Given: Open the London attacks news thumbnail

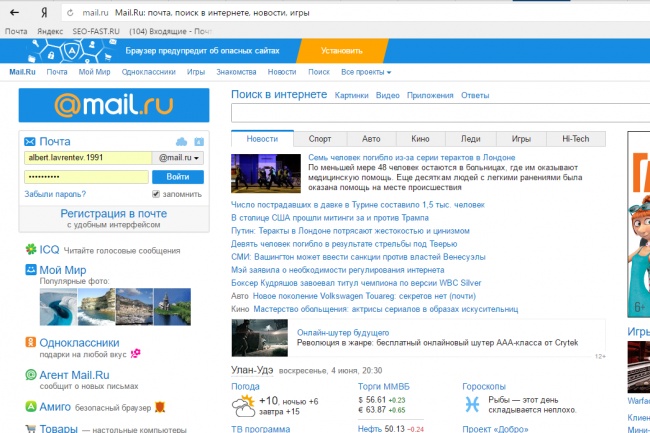Looking at the screenshot, I should [x=266, y=173].
